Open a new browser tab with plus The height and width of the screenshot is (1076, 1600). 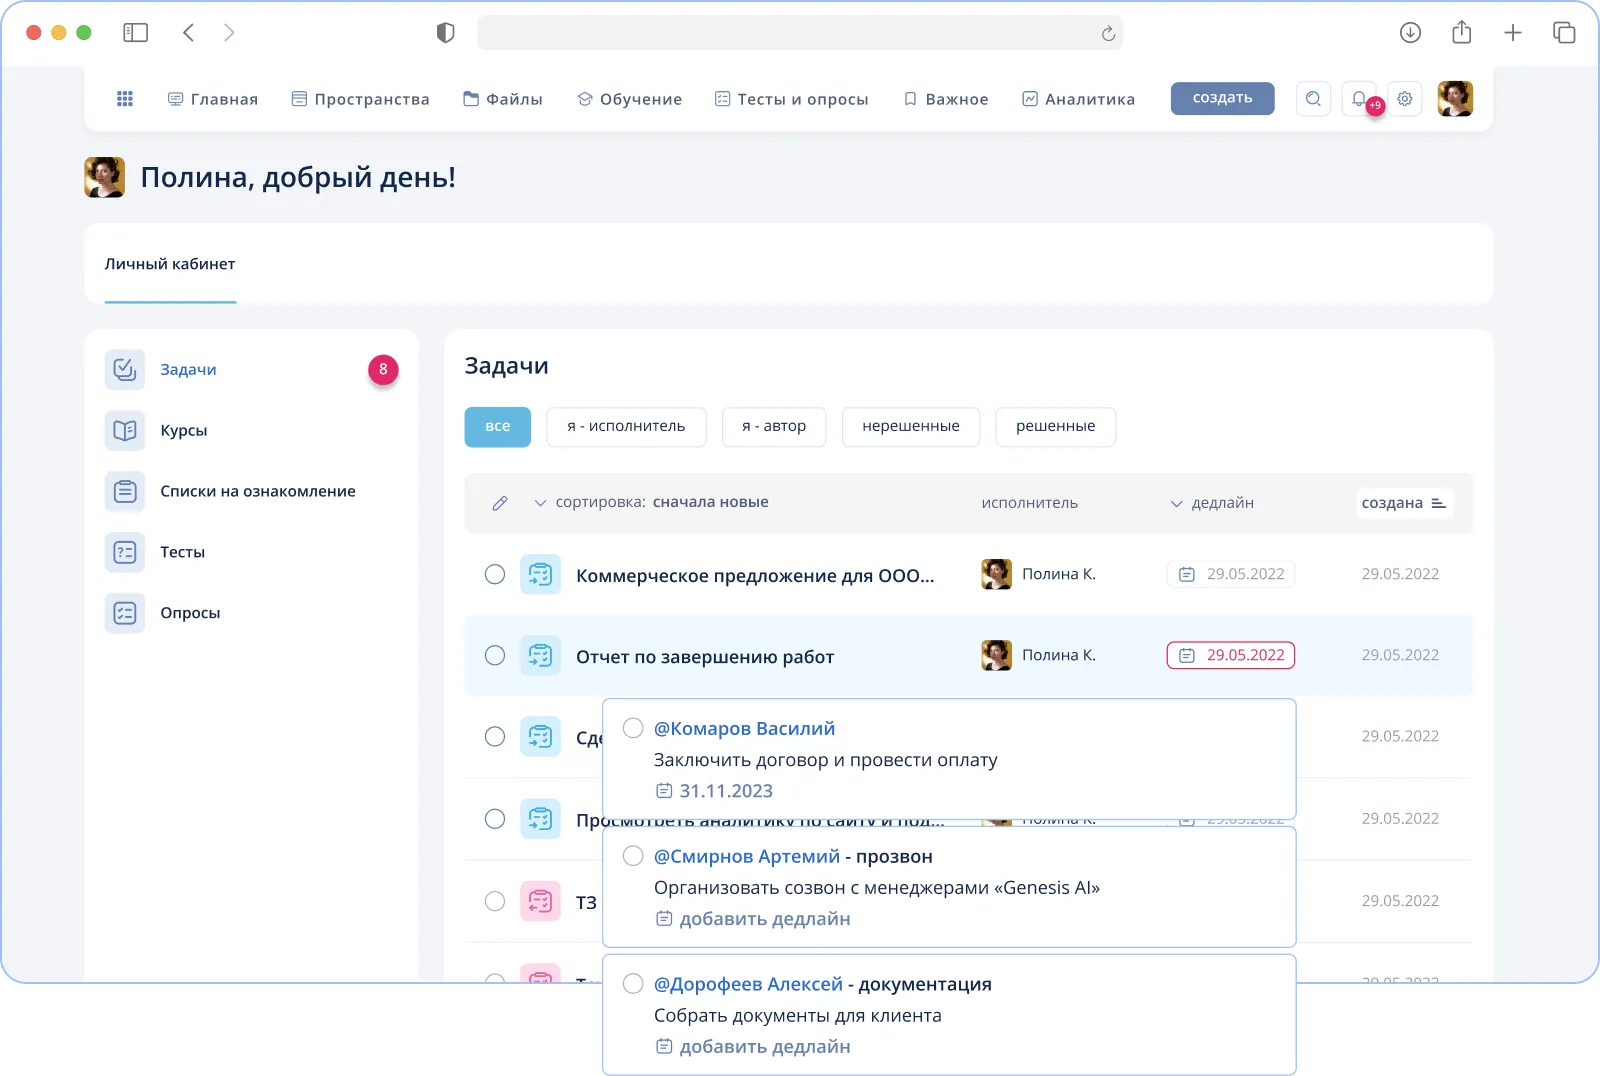(x=1513, y=33)
